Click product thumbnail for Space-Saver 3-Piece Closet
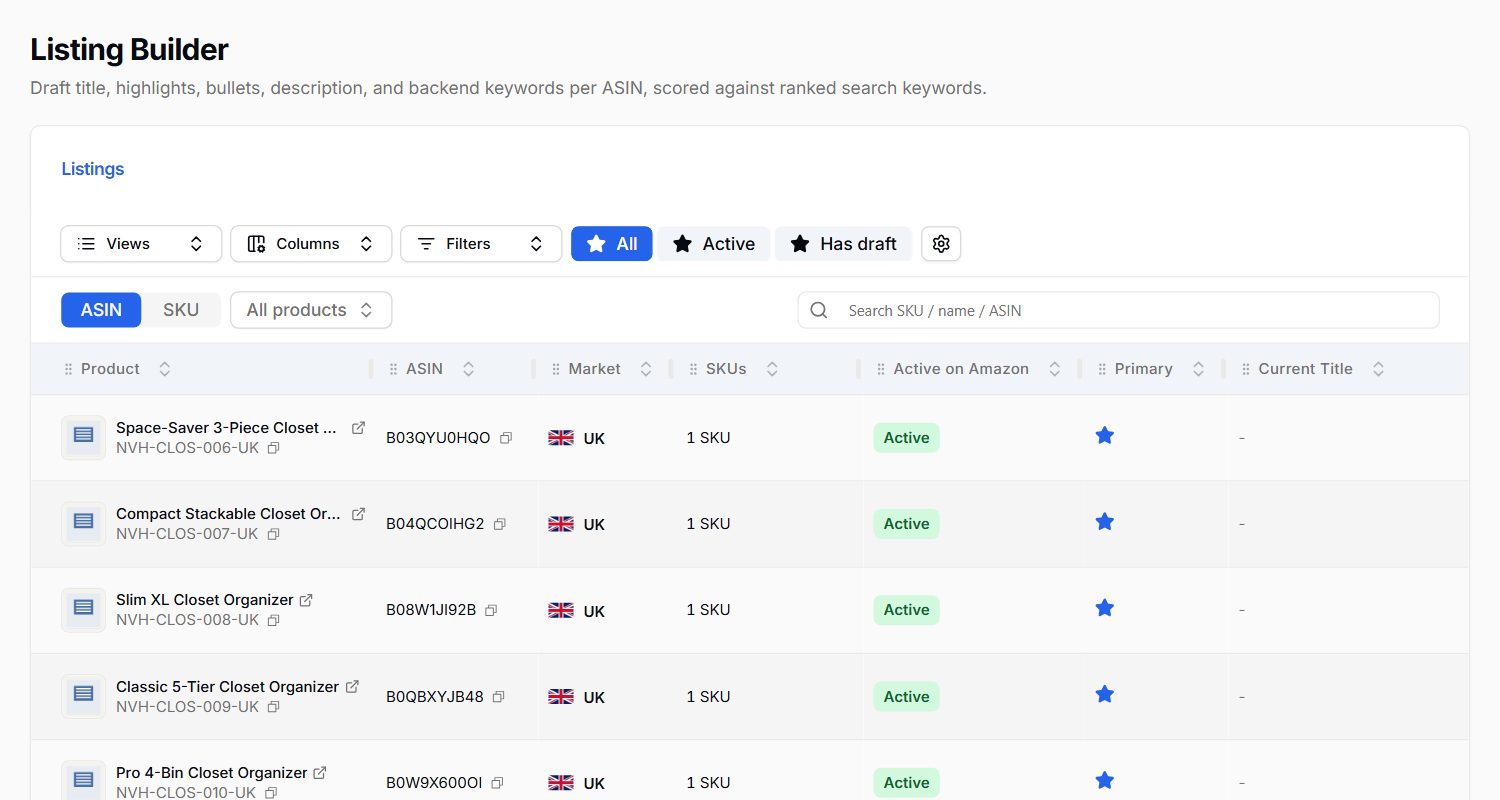The height and width of the screenshot is (800, 1500). tap(84, 438)
